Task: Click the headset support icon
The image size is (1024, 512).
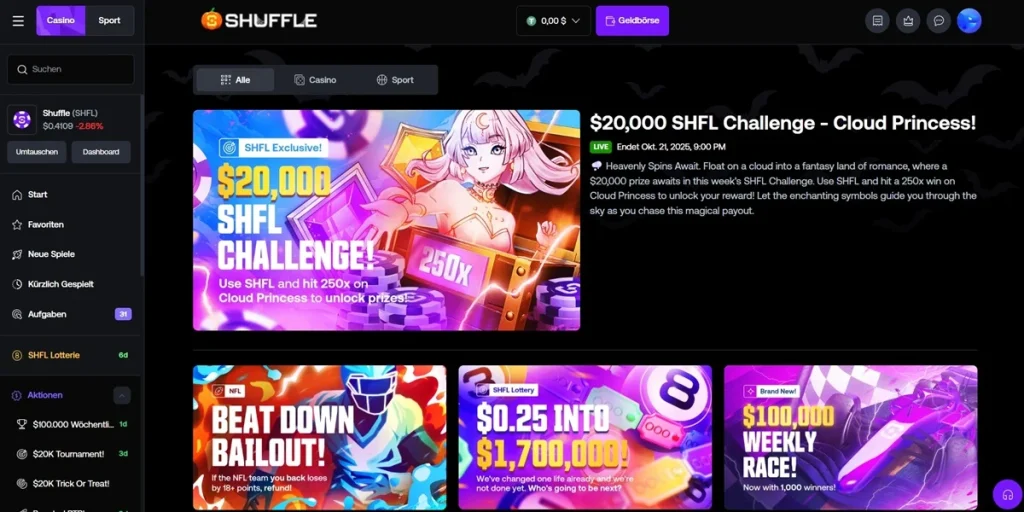Action: [x=1006, y=494]
